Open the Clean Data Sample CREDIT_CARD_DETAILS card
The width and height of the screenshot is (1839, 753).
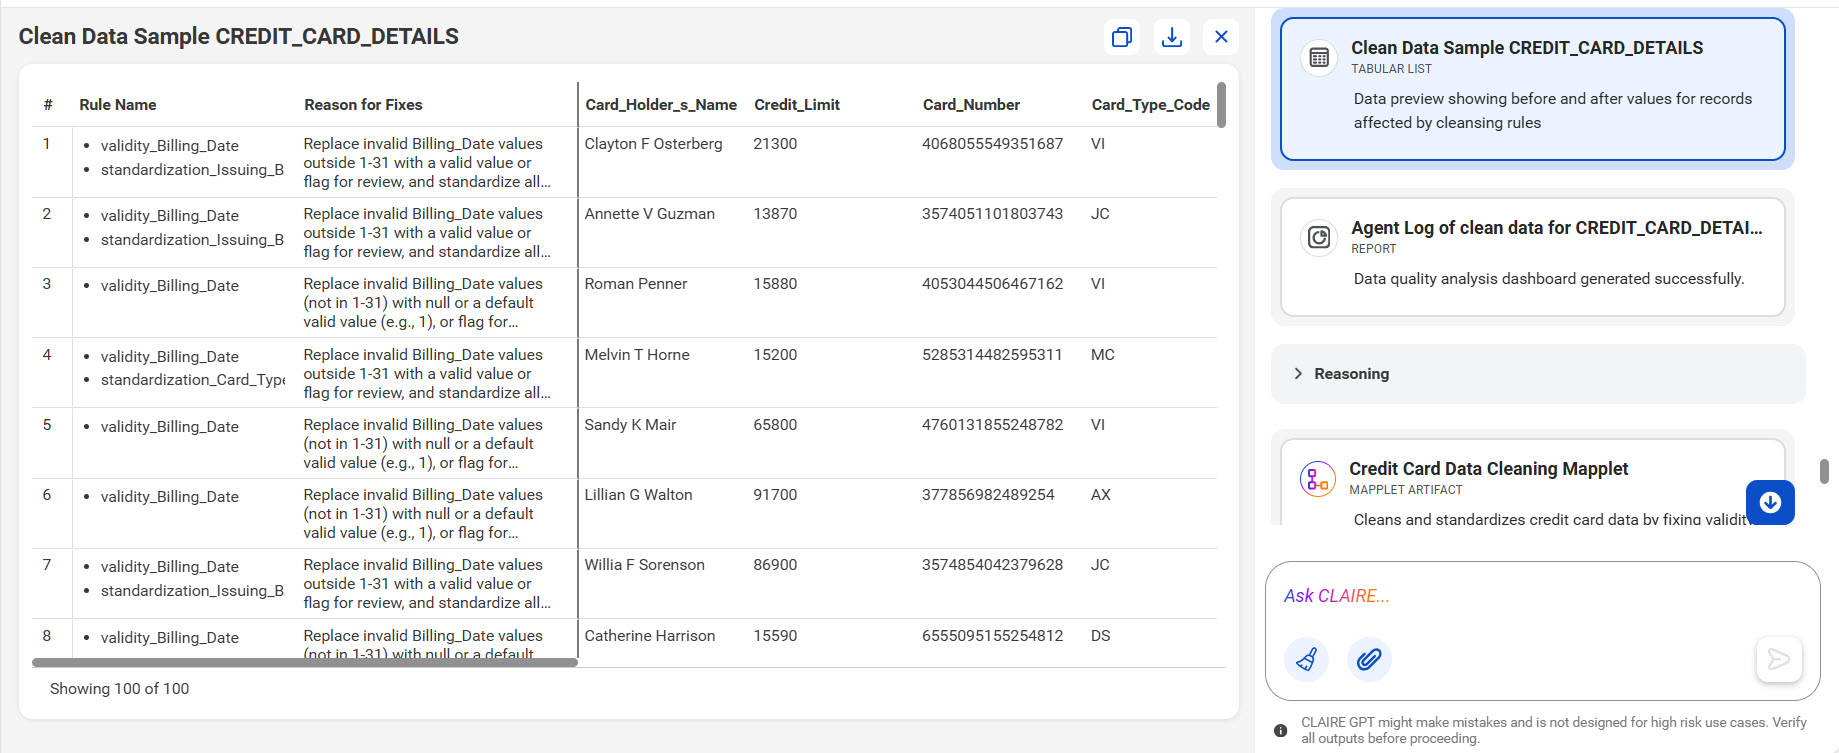click(1532, 89)
